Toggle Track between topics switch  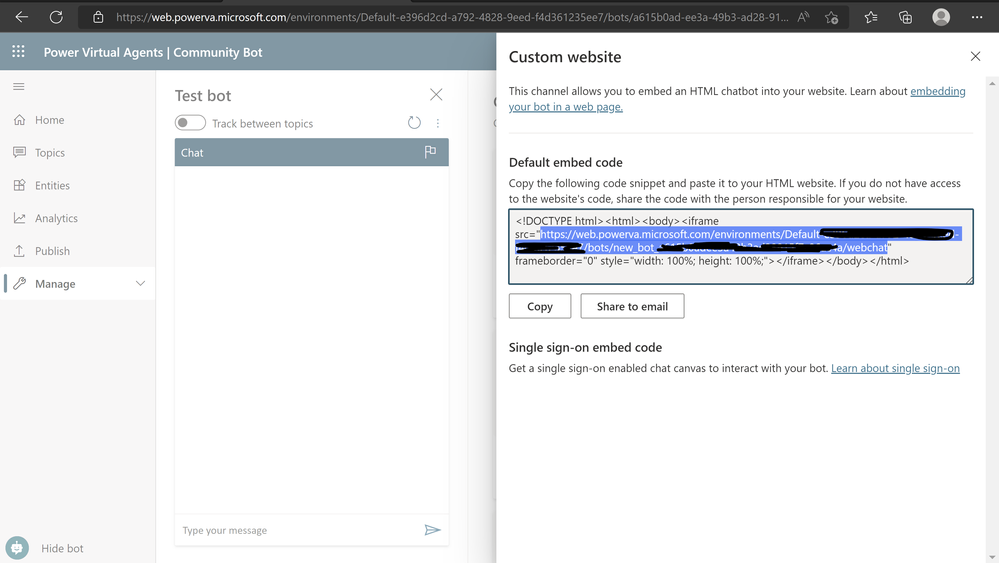coord(190,122)
